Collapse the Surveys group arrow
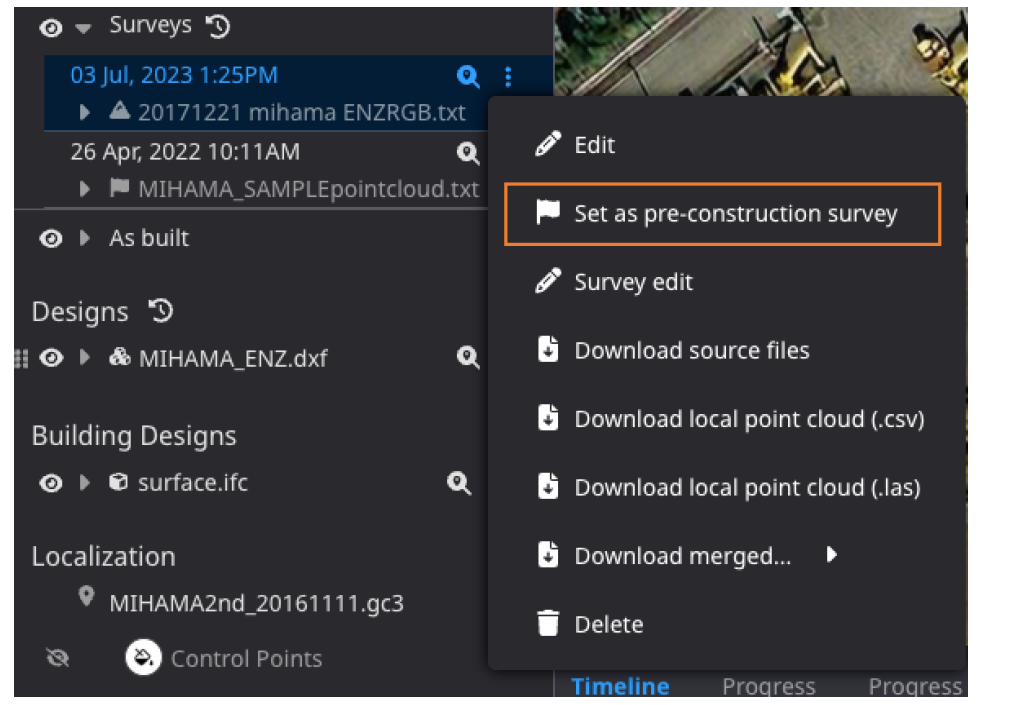The image size is (1012, 705). click(83, 28)
